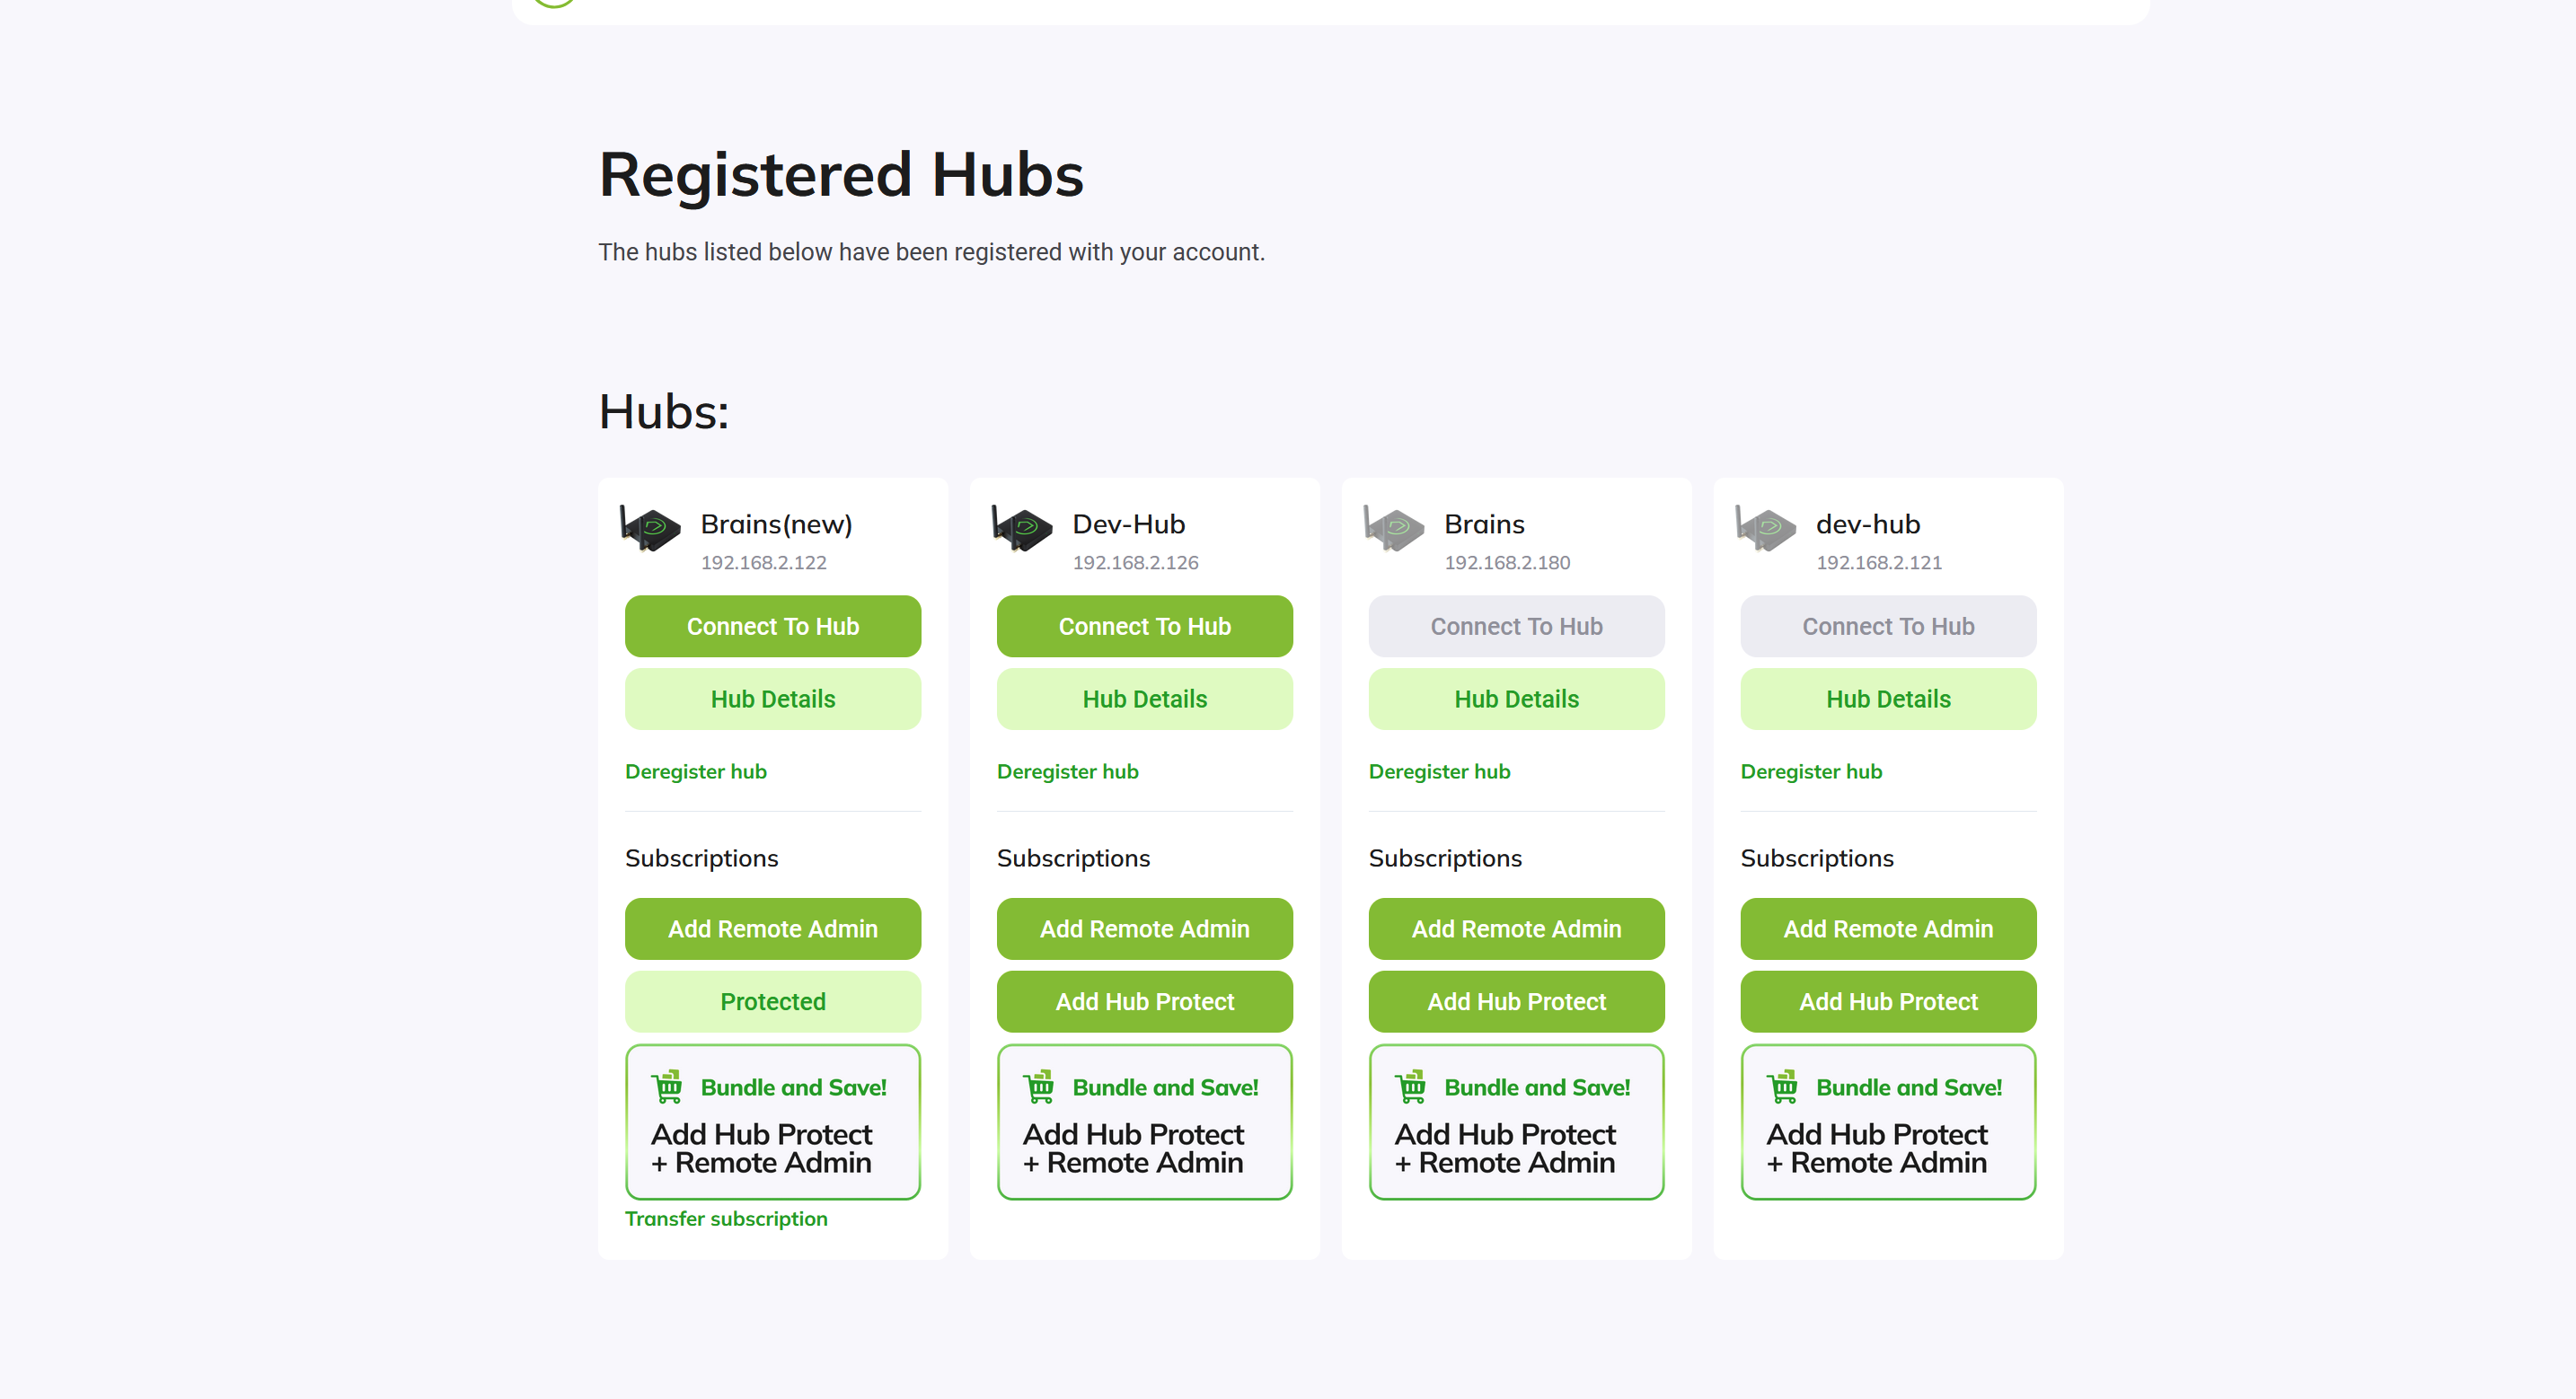Open Hub Details for dev-hub 192.168.2.121
Viewport: 2576px width, 1399px height.
click(1888, 699)
